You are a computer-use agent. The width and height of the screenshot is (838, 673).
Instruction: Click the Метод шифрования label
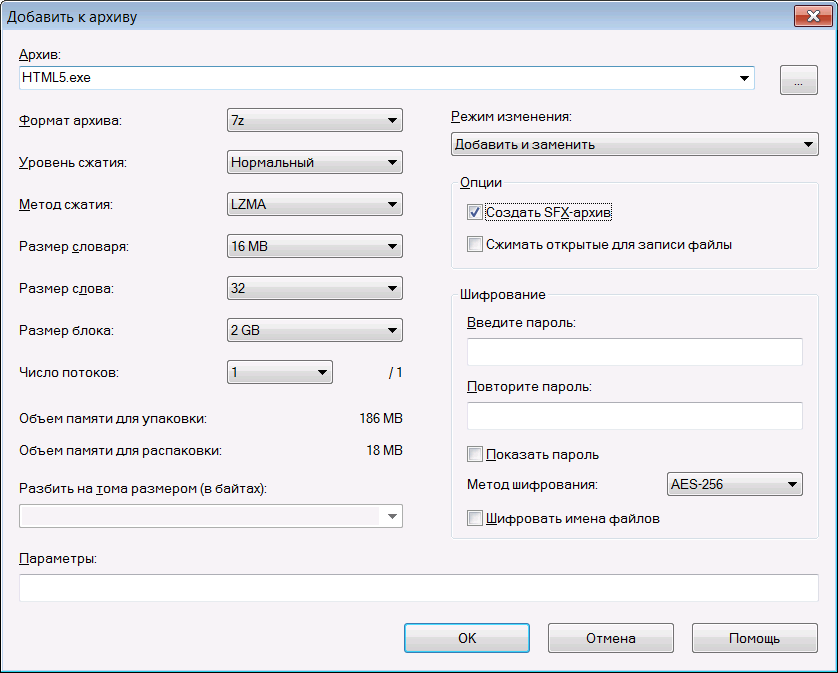[x=532, y=485]
